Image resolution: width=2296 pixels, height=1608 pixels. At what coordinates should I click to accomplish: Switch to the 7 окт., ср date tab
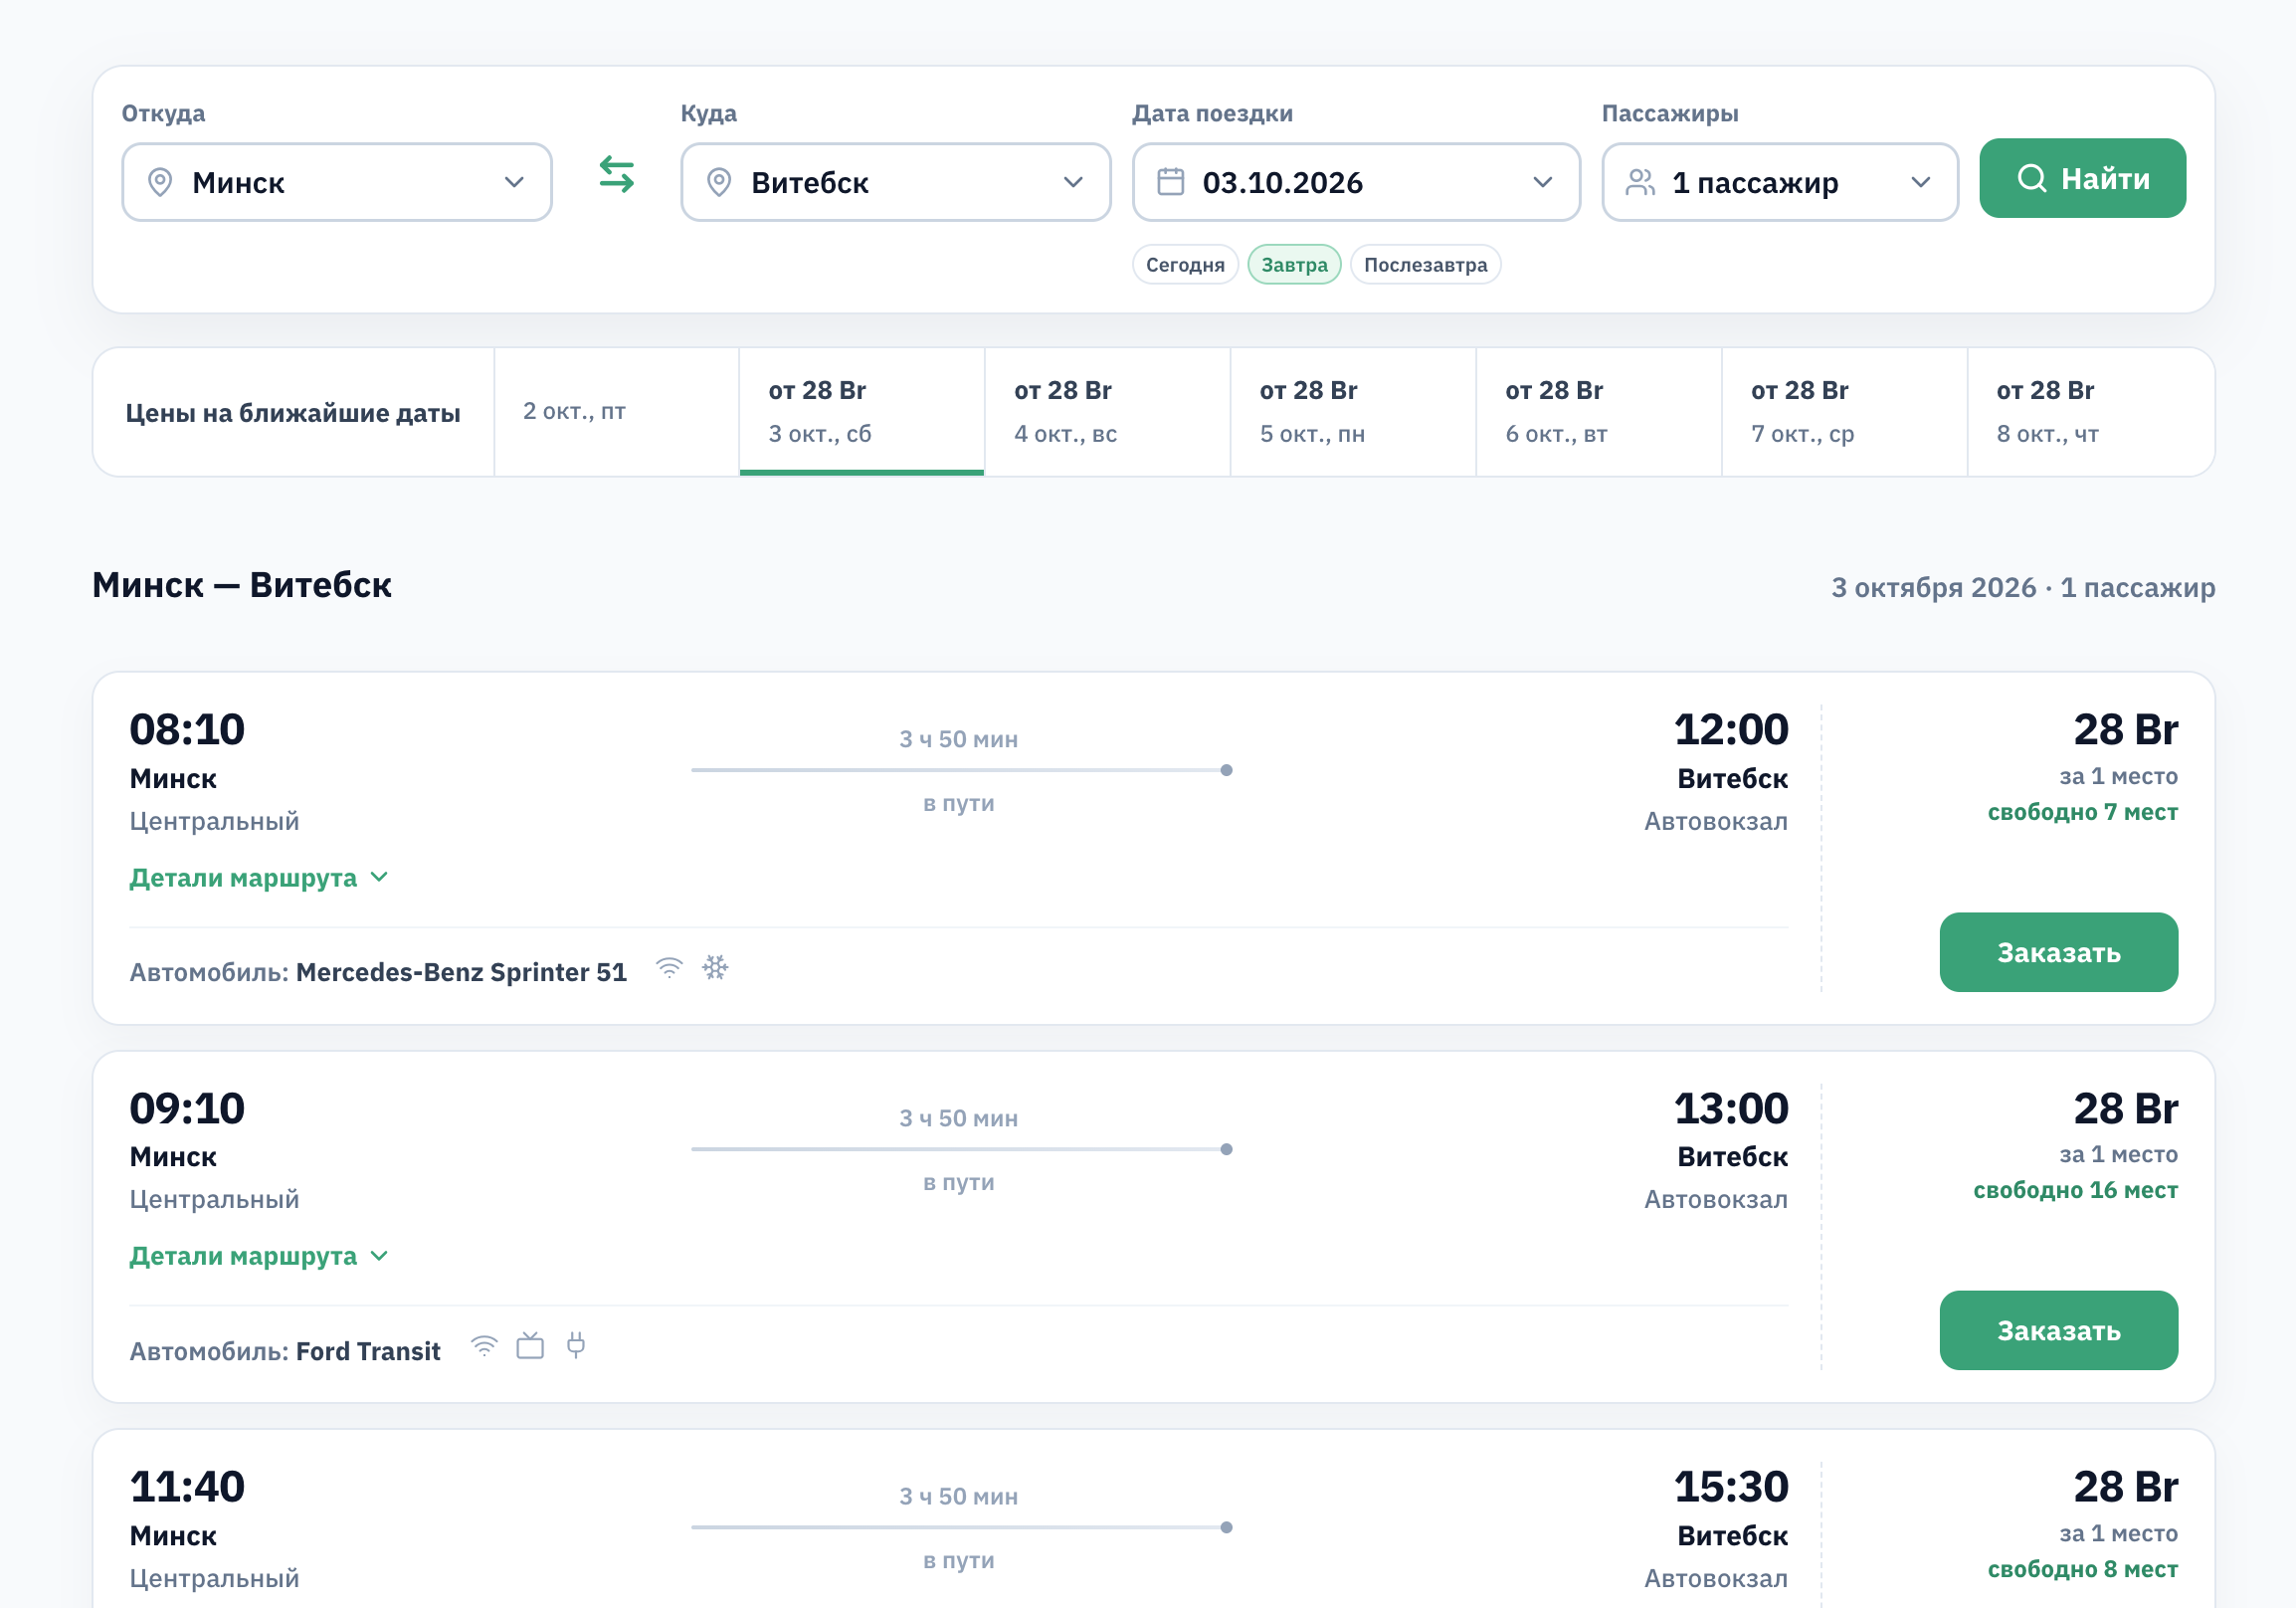coord(1845,412)
